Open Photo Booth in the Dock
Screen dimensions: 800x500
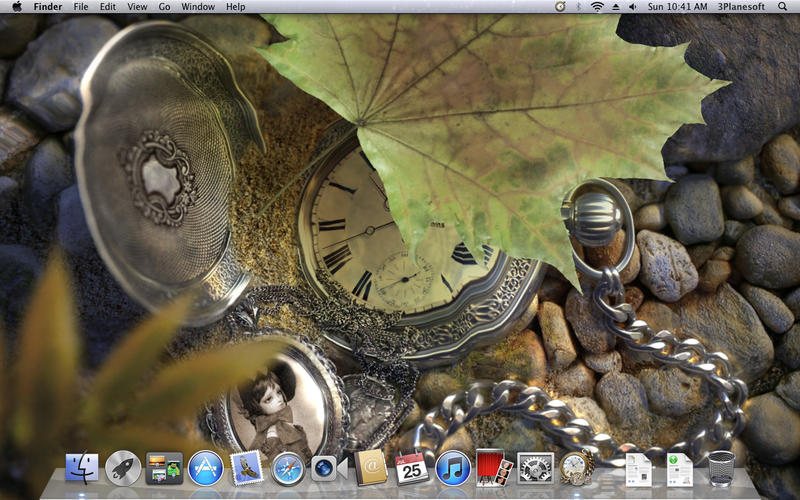coord(494,468)
